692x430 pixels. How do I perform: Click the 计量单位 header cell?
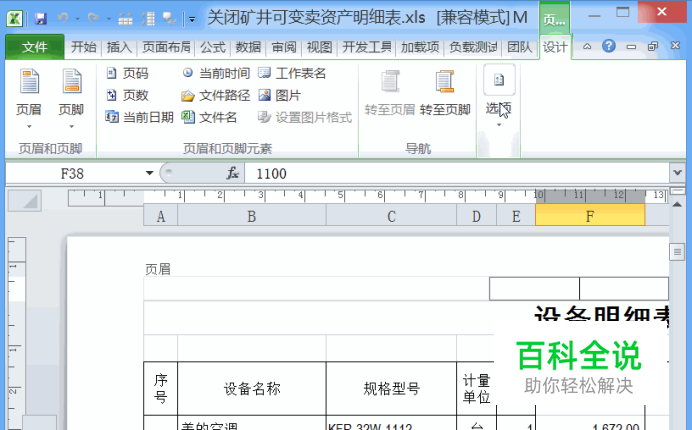(x=476, y=389)
